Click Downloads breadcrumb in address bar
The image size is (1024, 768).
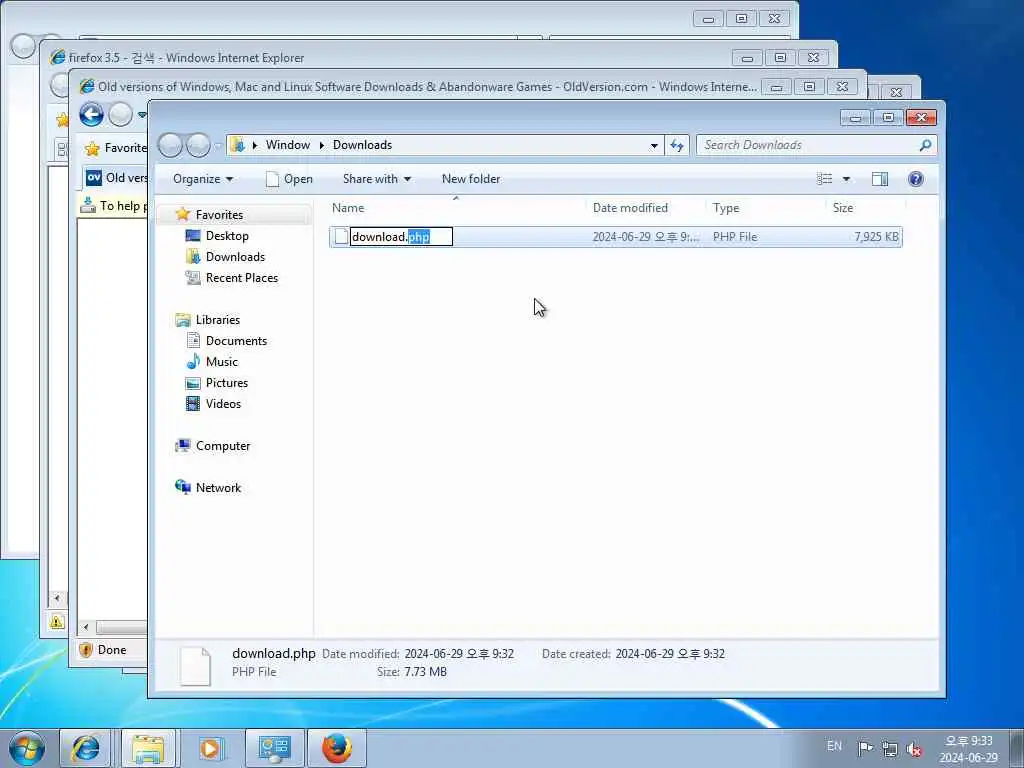point(362,145)
